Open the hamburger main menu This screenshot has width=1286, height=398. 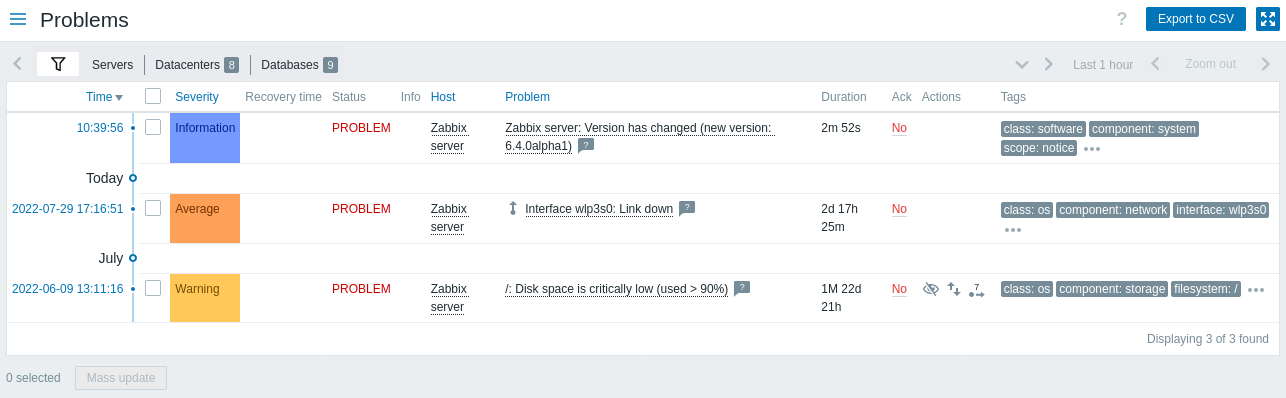coord(18,19)
